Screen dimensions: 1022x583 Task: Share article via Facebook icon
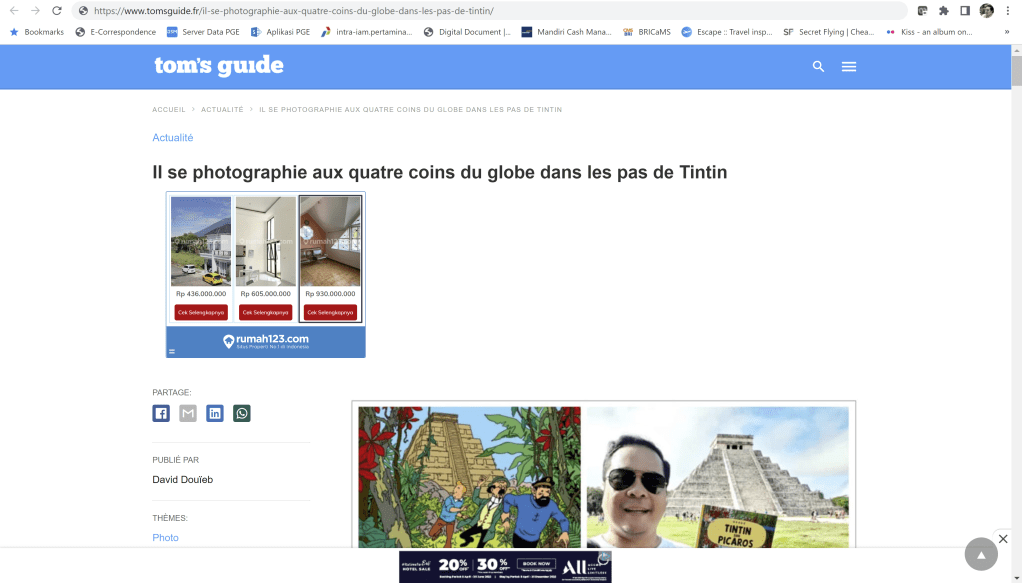161,413
